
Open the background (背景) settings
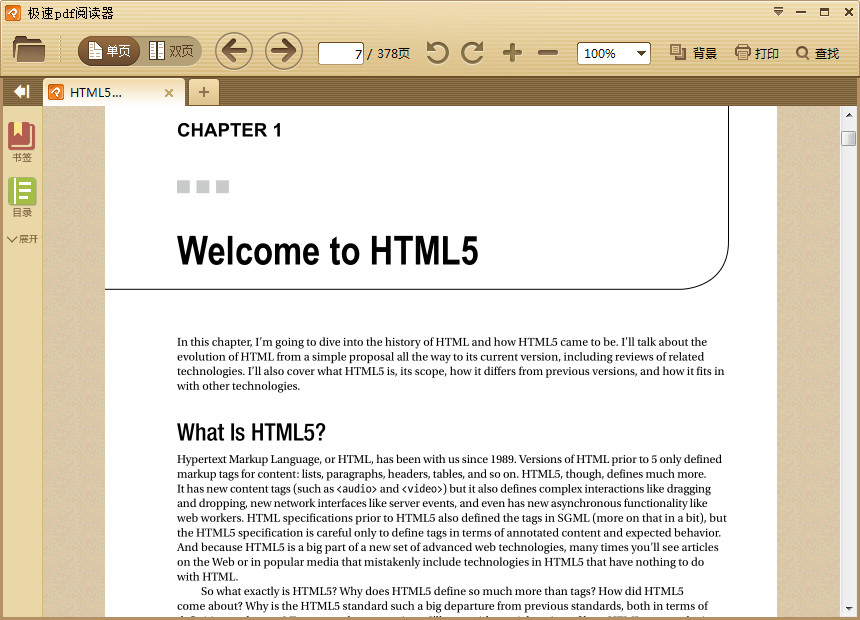[693, 53]
